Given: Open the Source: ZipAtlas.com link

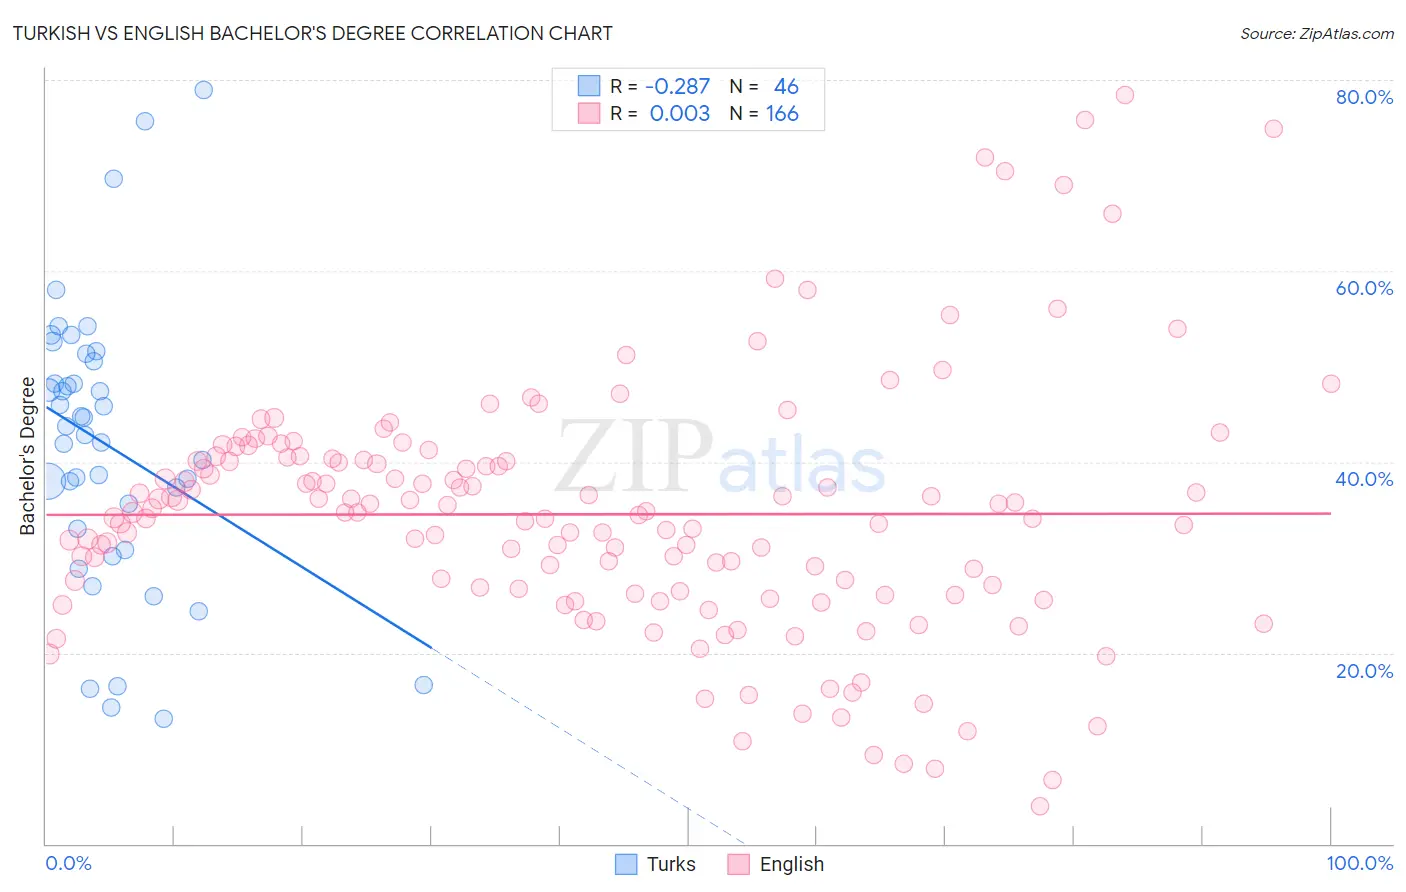Looking at the screenshot, I should [x=1317, y=33].
